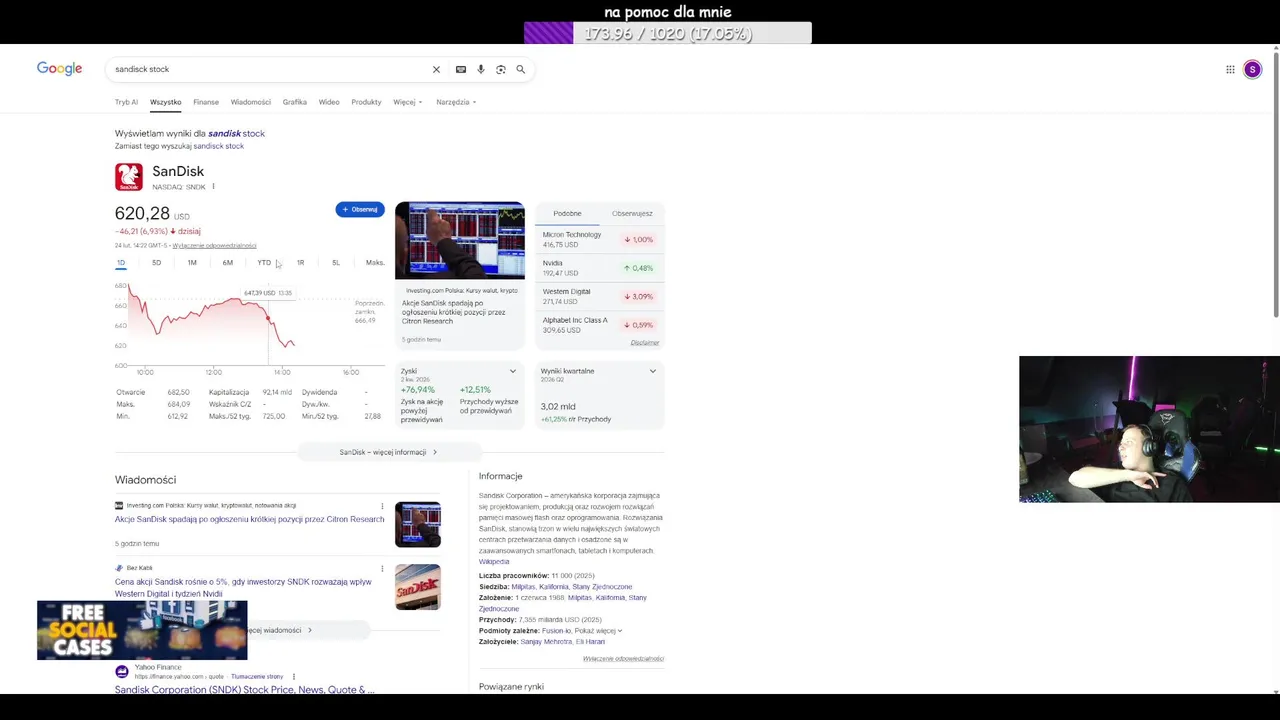
Task: Open the on-screen keyboard icon in search bar
Action: (x=460, y=69)
